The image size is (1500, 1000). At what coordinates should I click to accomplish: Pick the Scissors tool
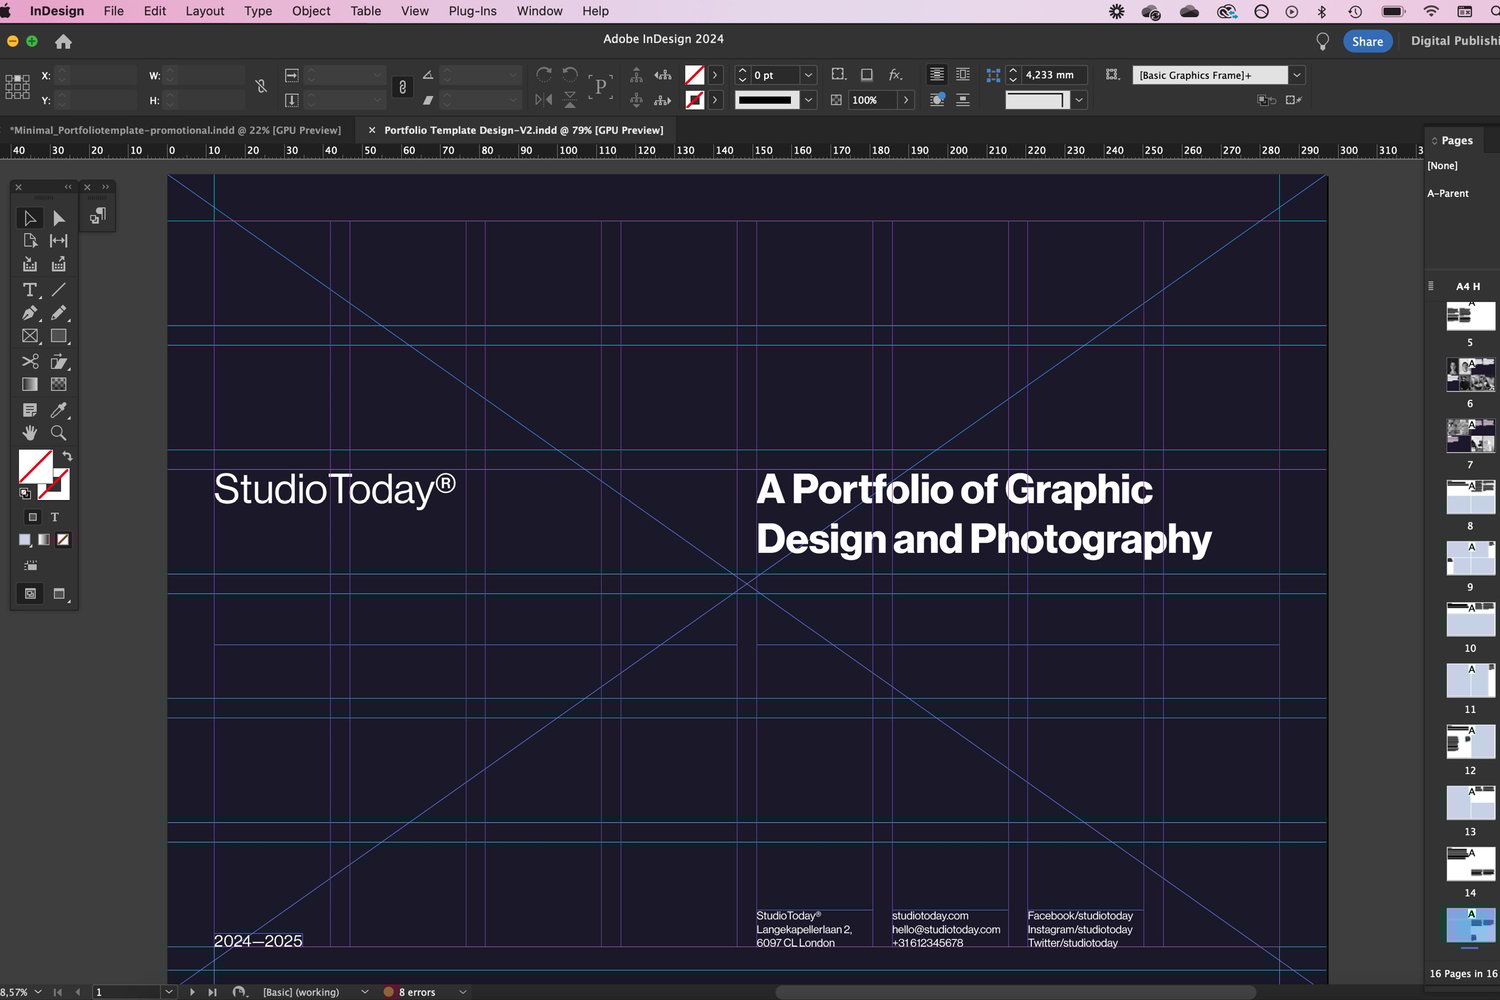[x=30, y=361]
